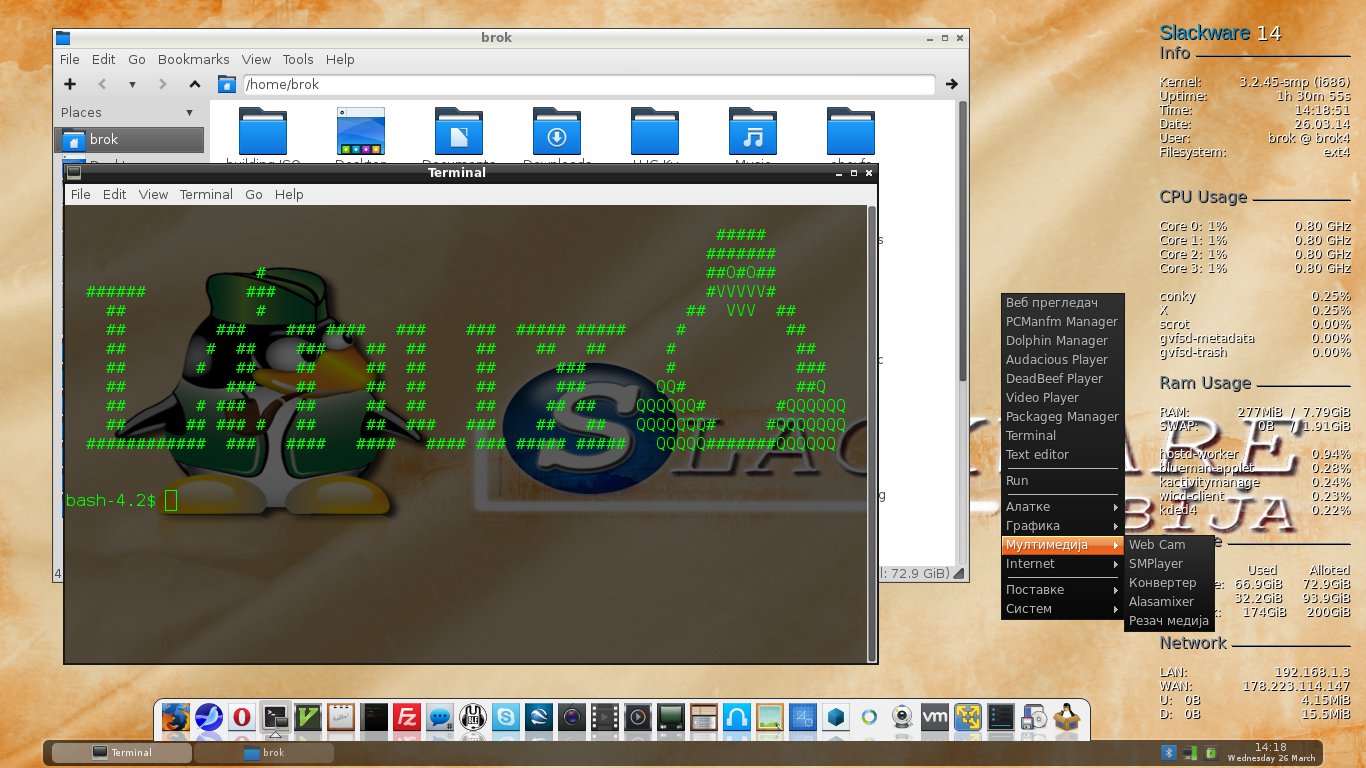Launch Skype from the dock
Image resolution: width=1366 pixels, height=768 pixels.
tap(505, 717)
